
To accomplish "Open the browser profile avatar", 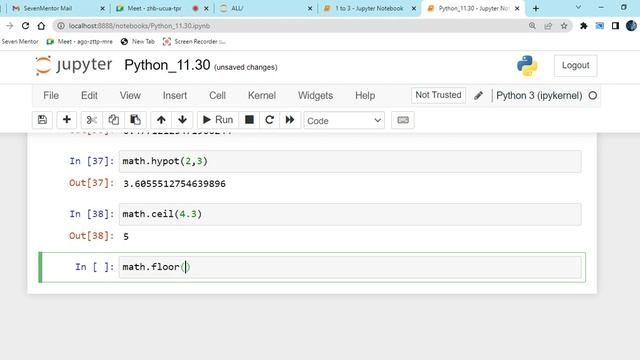I will pyautogui.click(x=631, y=26).
